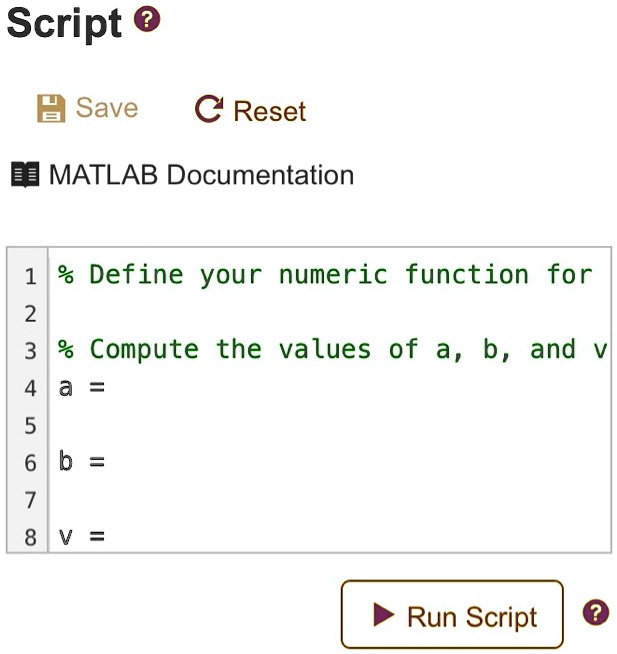This screenshot has height=654, width=617.
Task: Click the play triangle in Run Script
Action: [x=383, y=615]
